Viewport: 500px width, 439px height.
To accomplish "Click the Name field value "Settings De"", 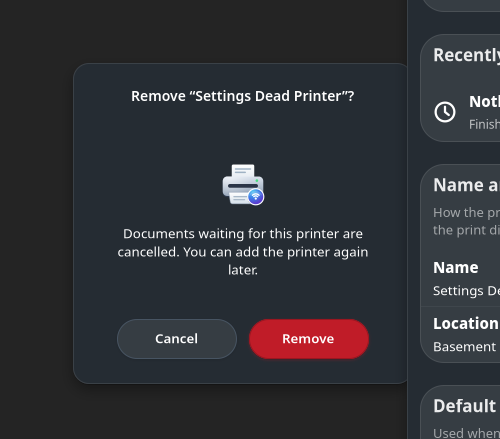I will point(466,291).
